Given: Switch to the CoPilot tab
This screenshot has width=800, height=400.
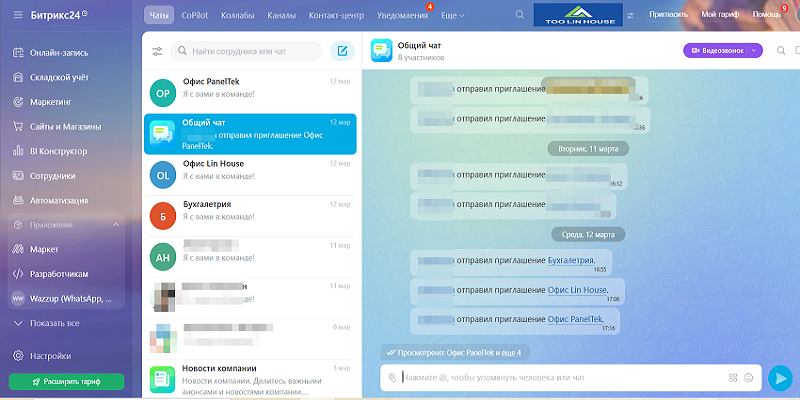Looking at the screenshot, I should (x=194, y=15).
